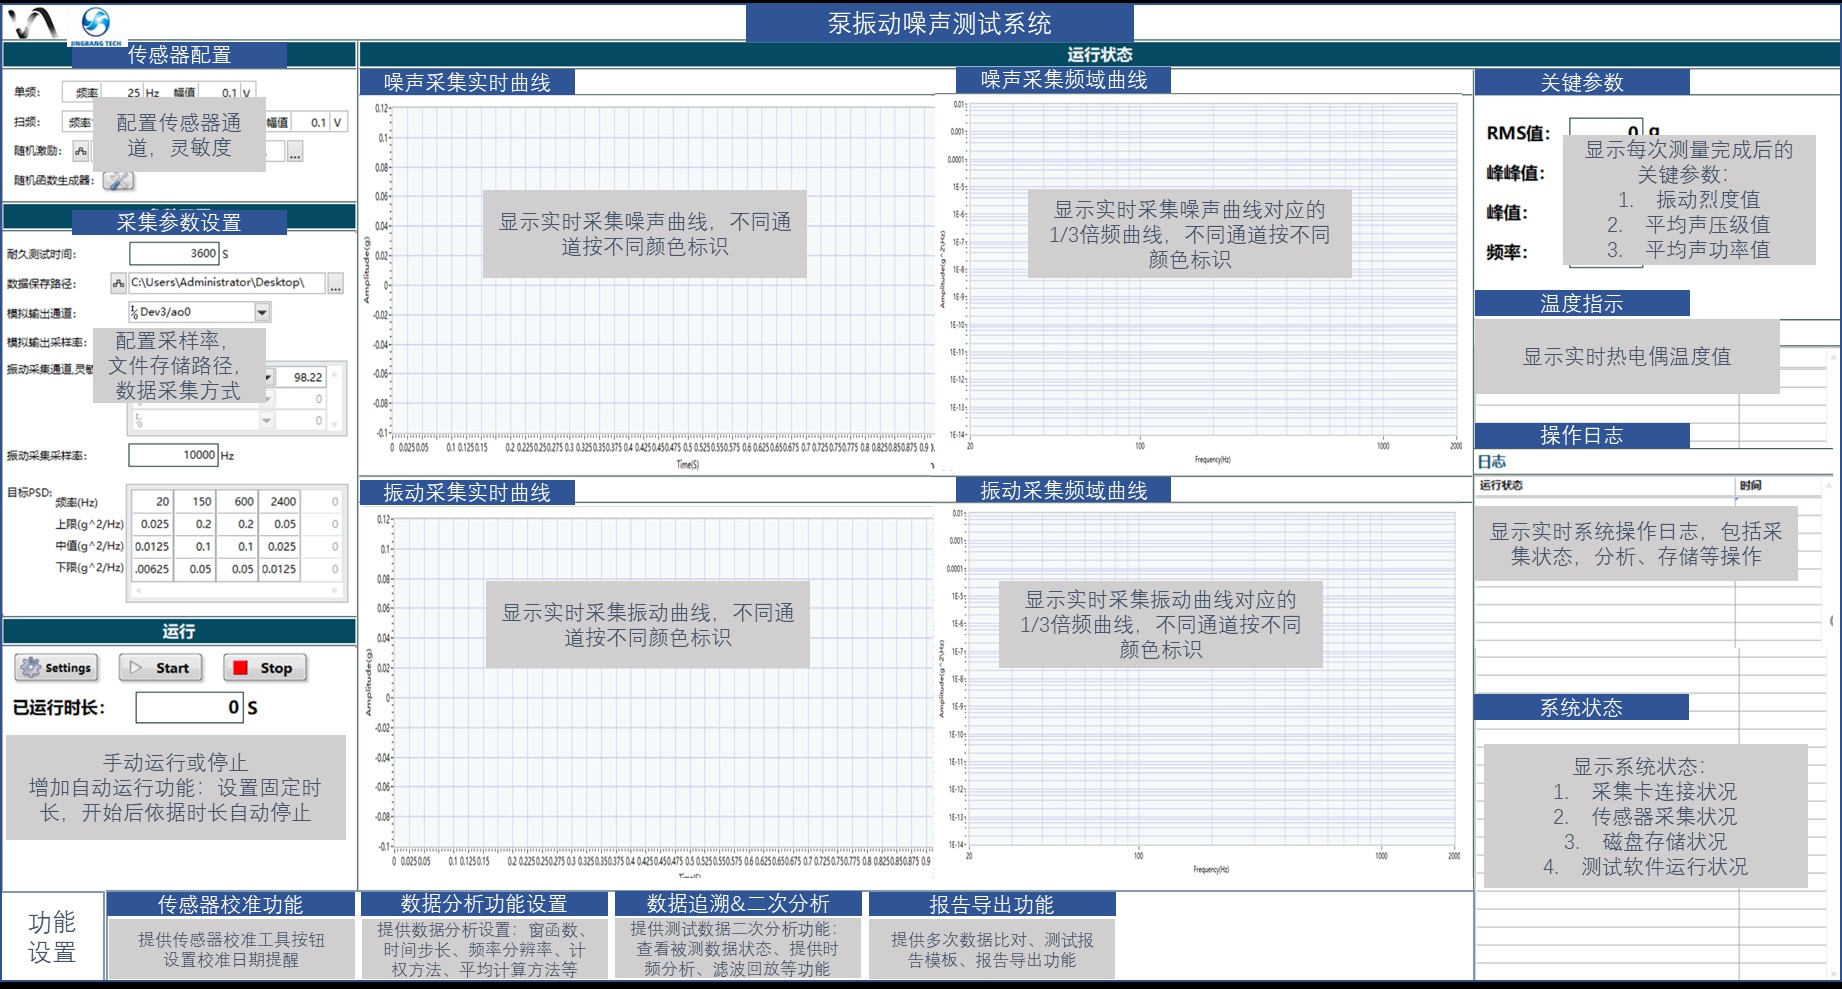Edit the vibration sampling rate field showing 10000
The width and height of the screenshot is (1842, 989).
pyautogui.click(x=174, y=455)
